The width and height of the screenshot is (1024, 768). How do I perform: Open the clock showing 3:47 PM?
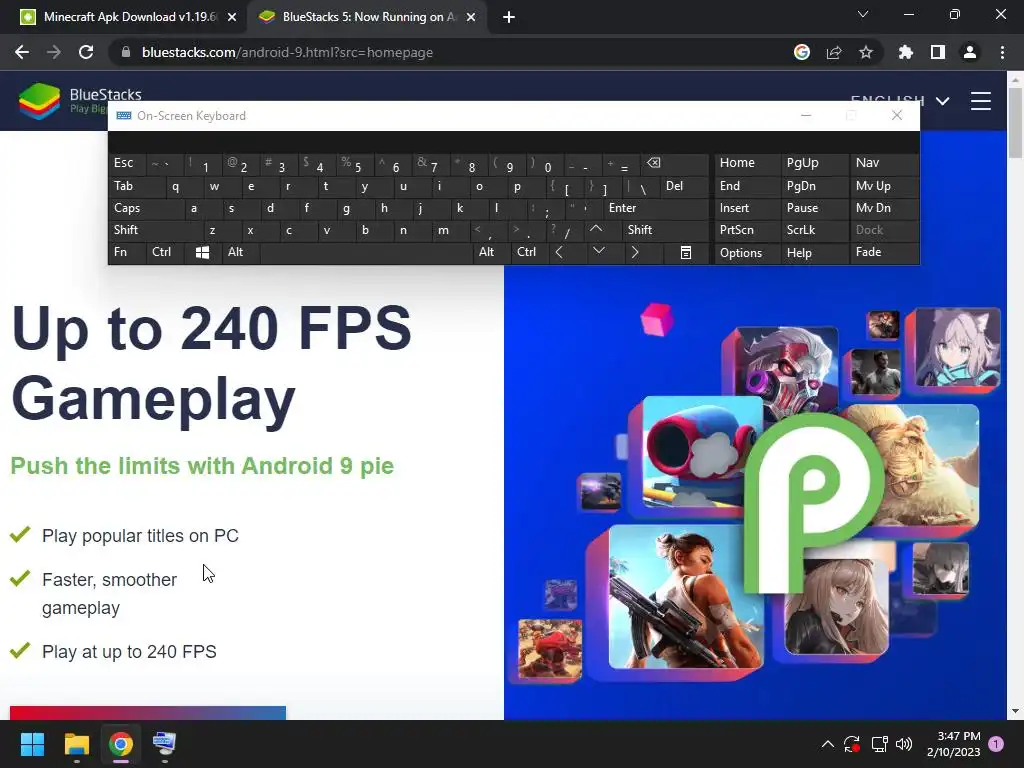[x=953, y=744]
